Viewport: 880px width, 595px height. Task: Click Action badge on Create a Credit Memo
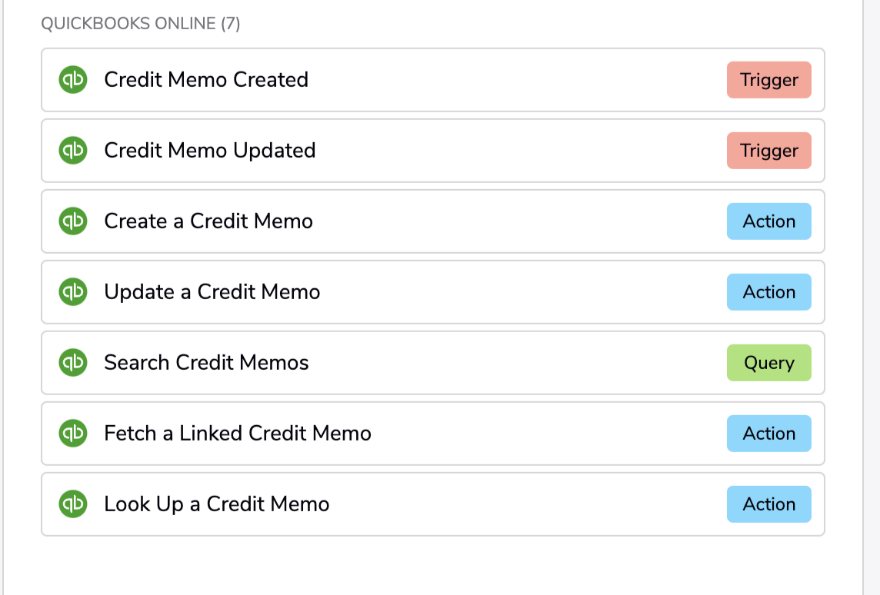pos(769,221)
